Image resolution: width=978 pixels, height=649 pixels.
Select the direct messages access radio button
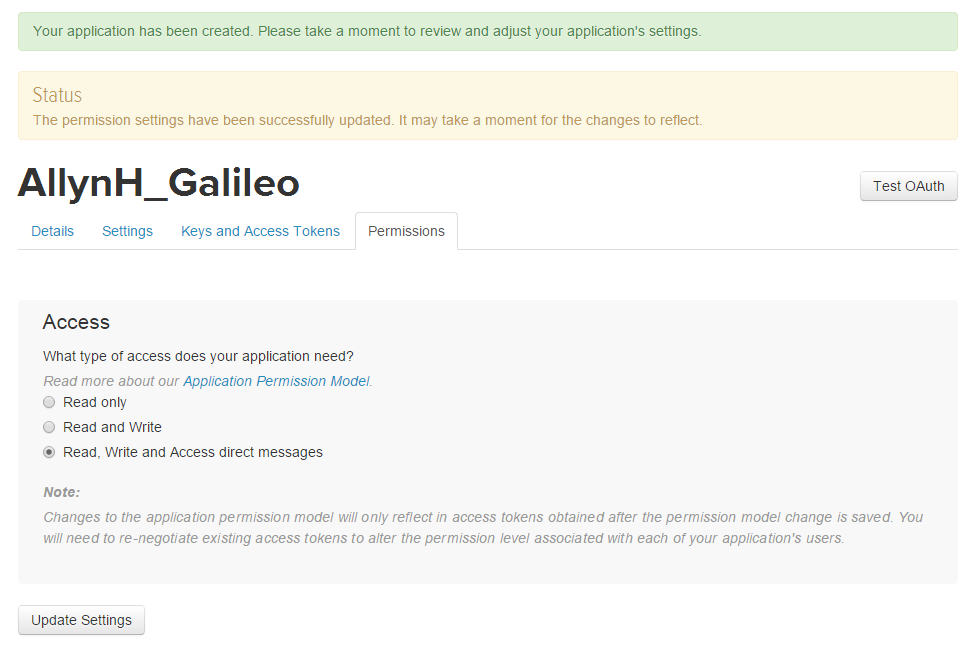coord(49,452)
